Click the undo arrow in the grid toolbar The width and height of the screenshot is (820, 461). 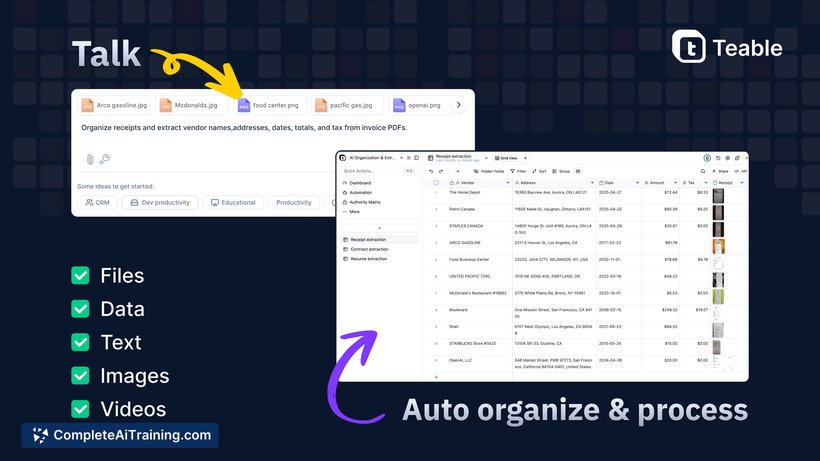coord(431,171)
